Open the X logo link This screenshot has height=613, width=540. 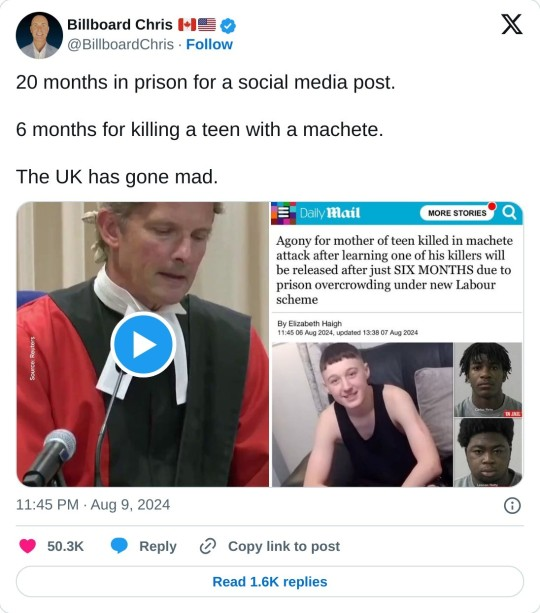512,24
